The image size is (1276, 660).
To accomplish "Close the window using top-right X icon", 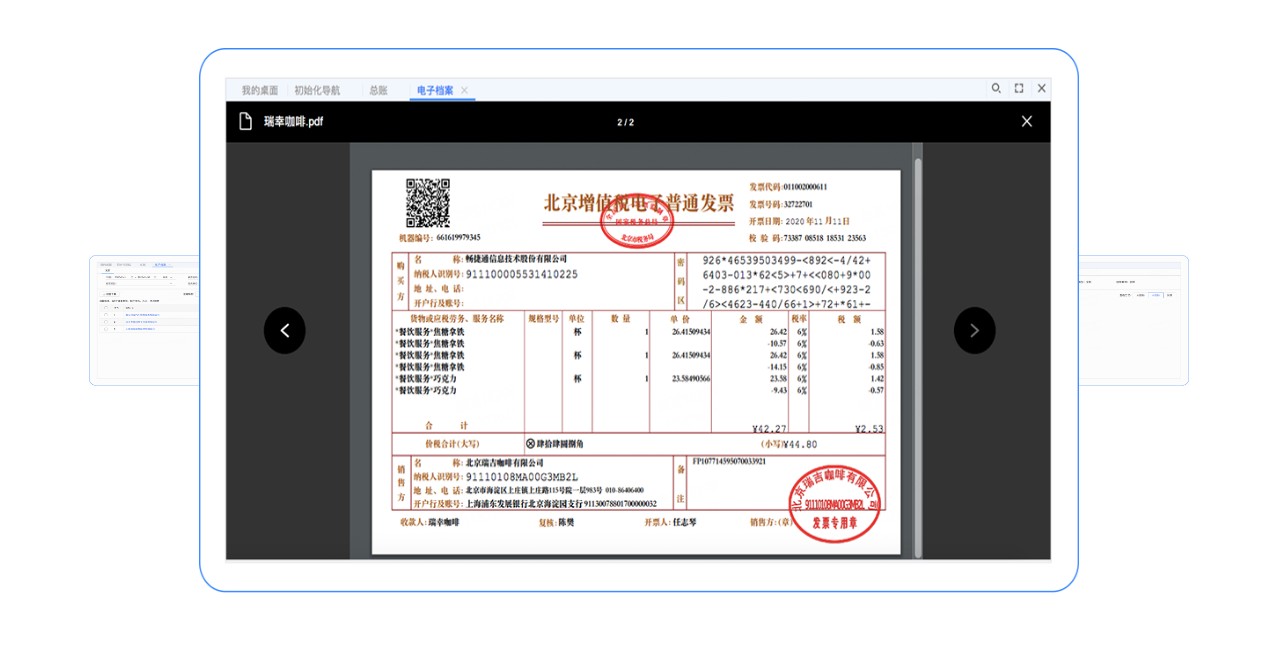I will [1041, 89].
